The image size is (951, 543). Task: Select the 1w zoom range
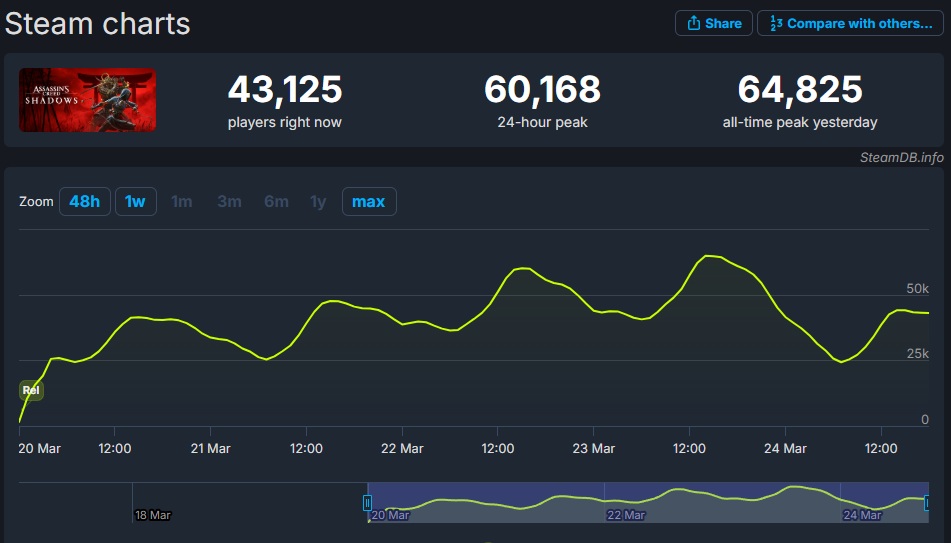tap(135, 201)
